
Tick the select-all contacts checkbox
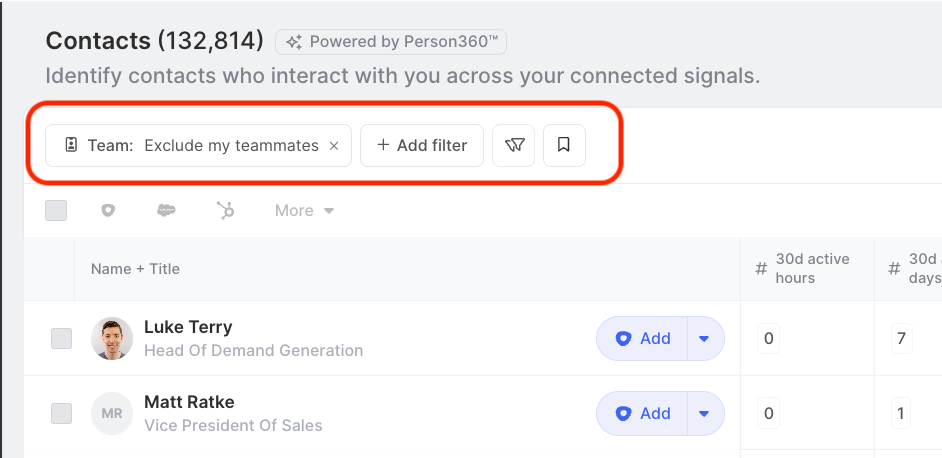[x=56, y=210]
